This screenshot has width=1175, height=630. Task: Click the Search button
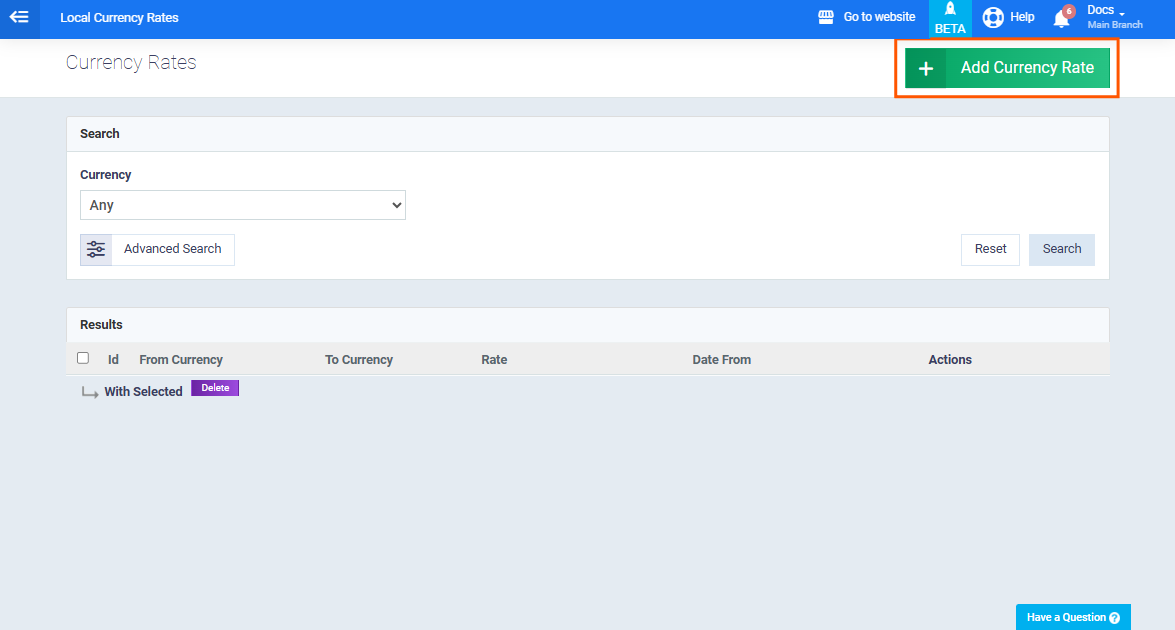(1061, 249)
